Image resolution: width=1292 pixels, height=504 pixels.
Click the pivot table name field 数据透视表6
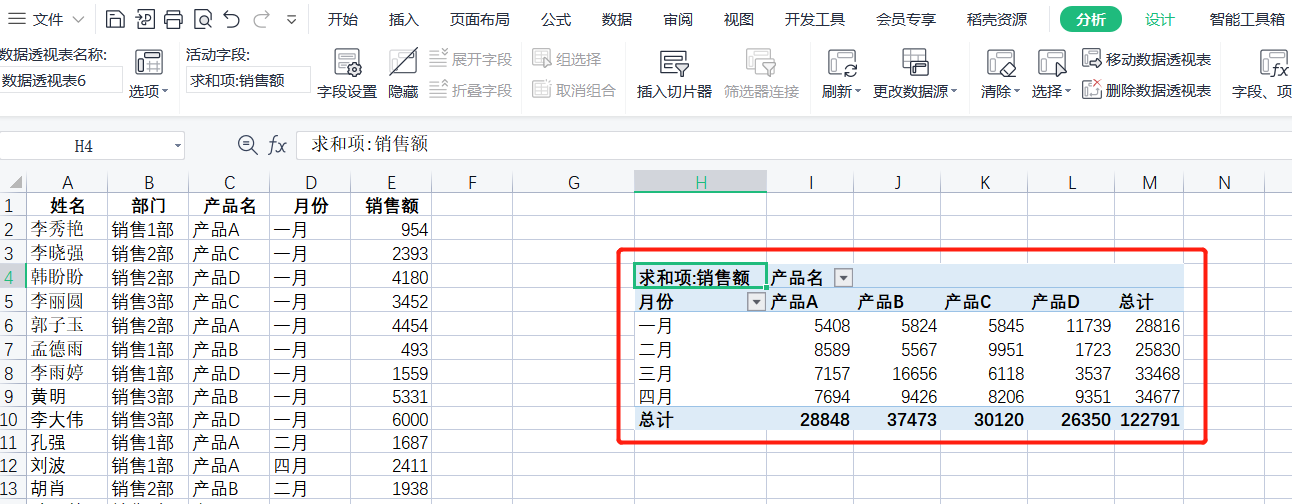click(x=60, y=80)
